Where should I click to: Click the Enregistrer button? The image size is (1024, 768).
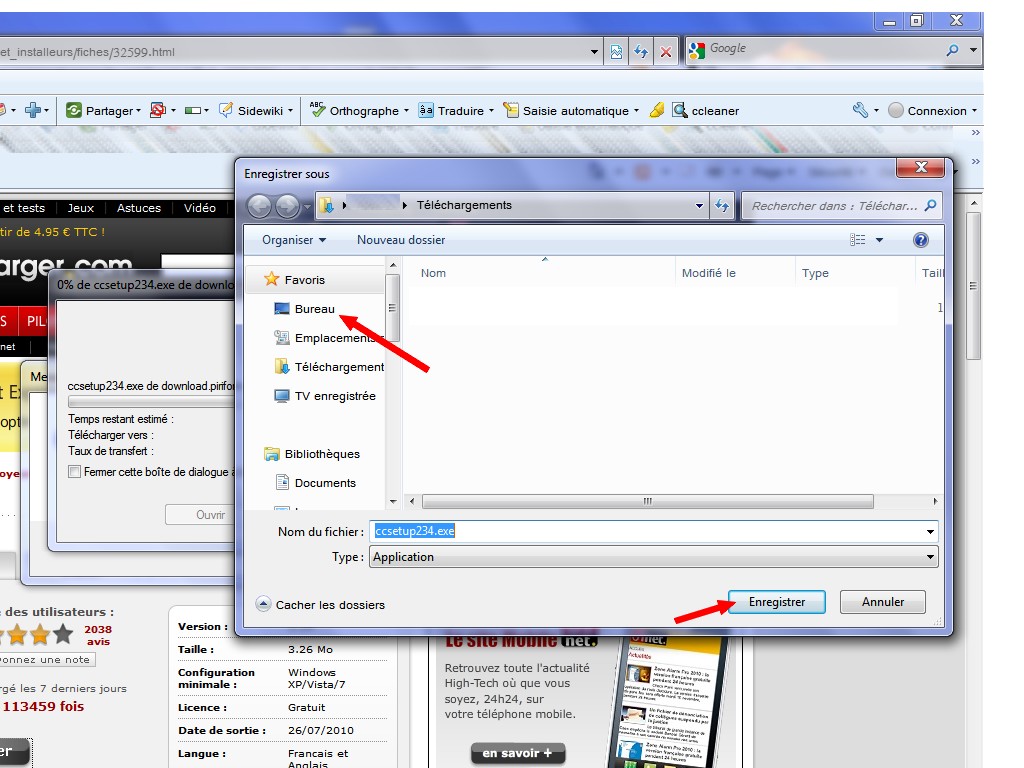[x=777, y=602]
